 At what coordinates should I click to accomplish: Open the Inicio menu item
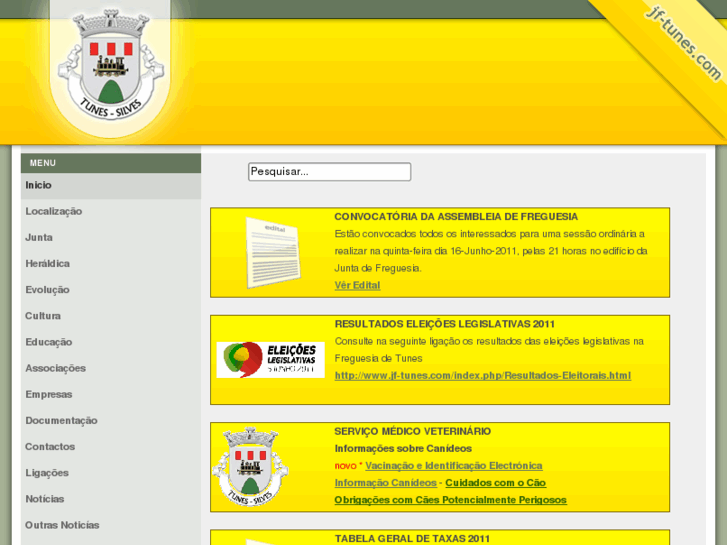point(111,186)
